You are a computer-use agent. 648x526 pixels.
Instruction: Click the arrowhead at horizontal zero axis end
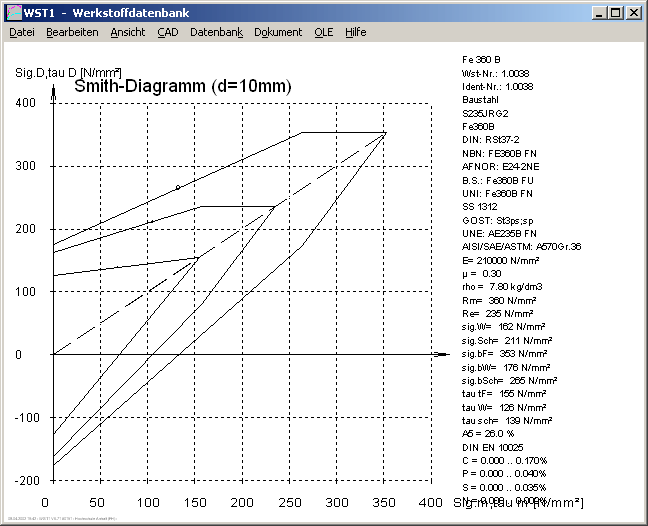coord(438,354)
